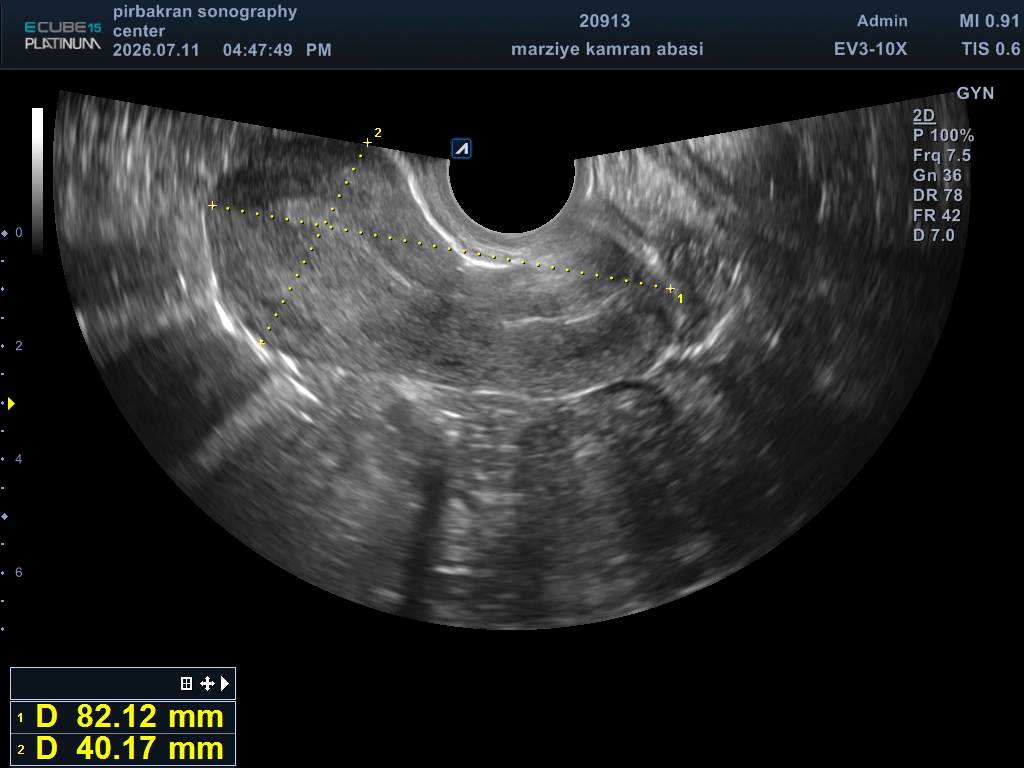1024x768 pixels.
Task: Click the frame rate value FR 42
Action: (936, 215)
